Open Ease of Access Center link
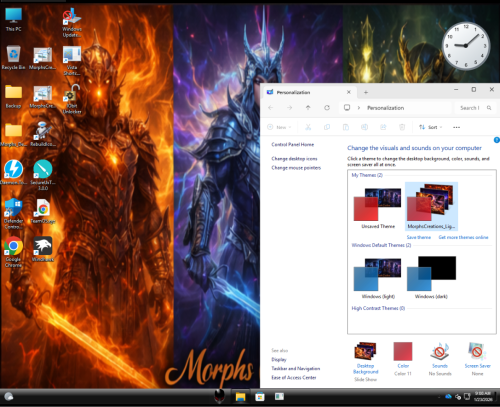The height and width of the screenshot is (407, 500). 293,377
